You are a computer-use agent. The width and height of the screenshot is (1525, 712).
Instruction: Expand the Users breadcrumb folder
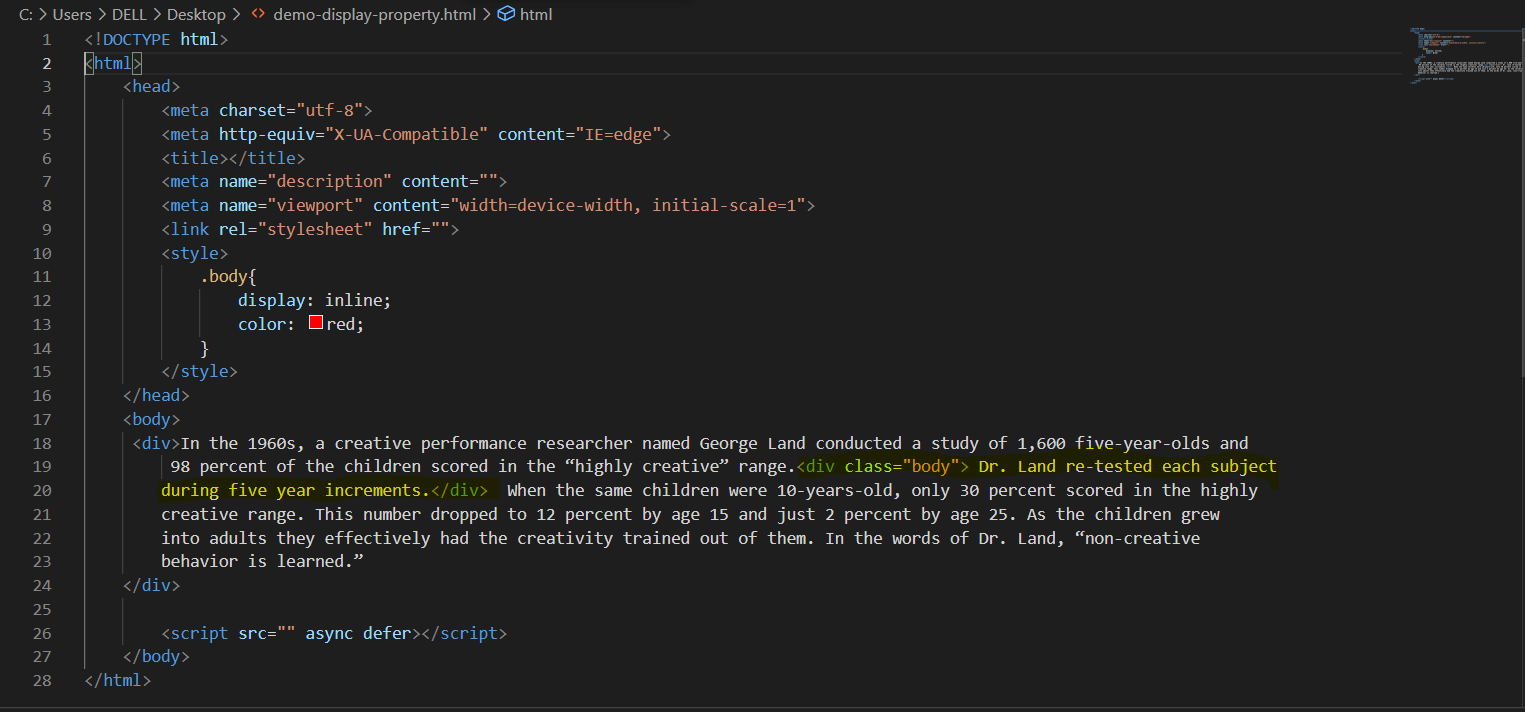pos(72,14)
